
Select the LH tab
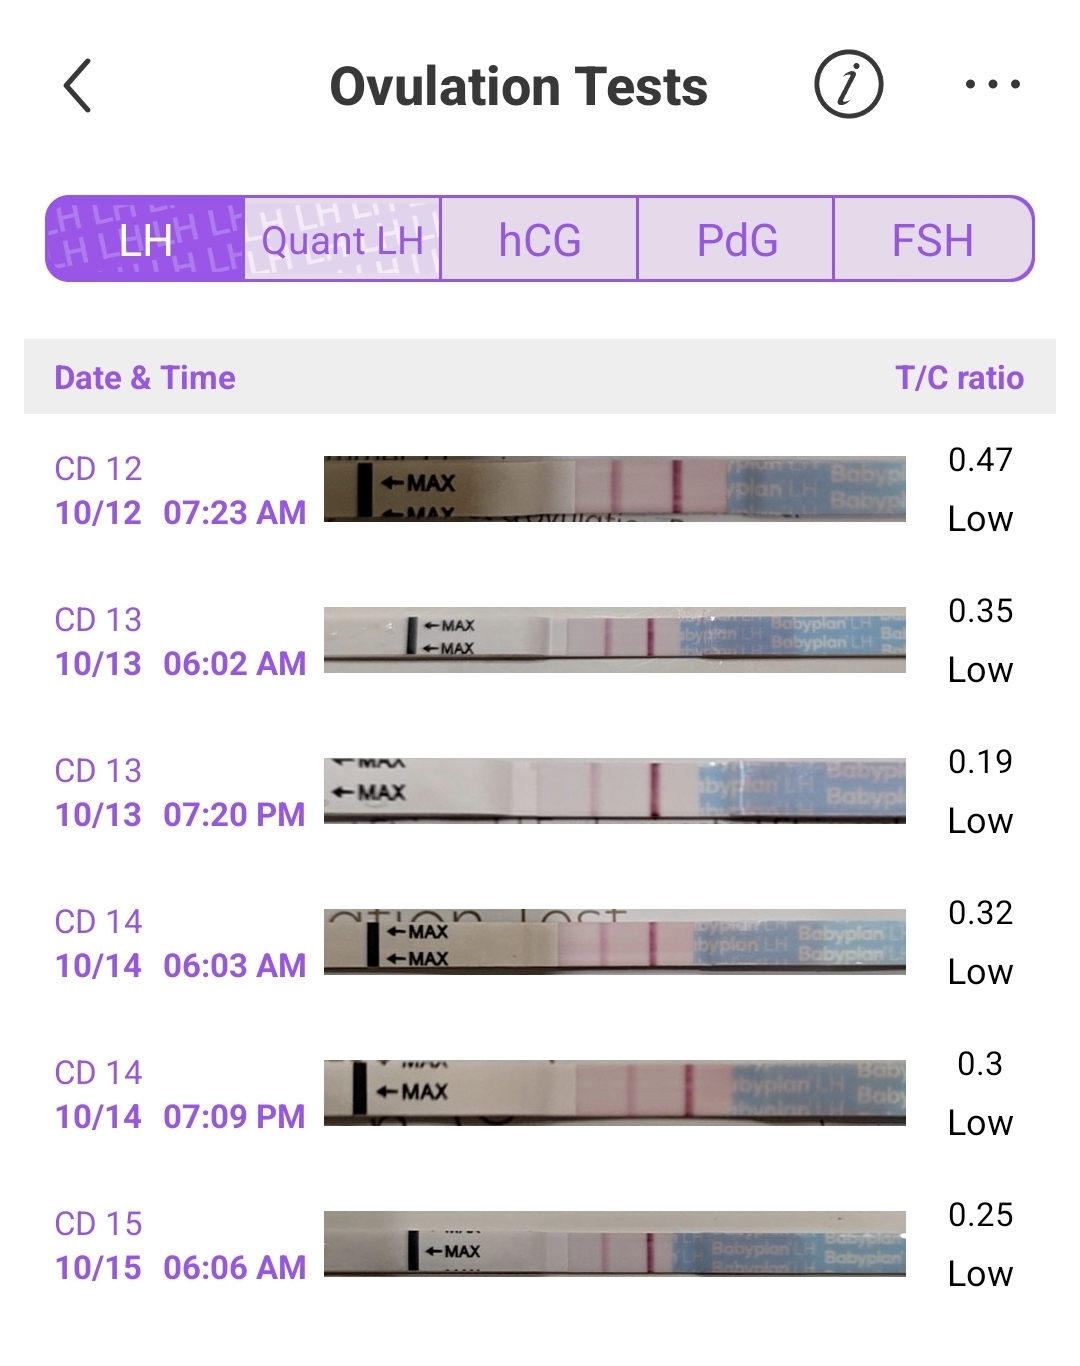click(x=146, y=240)
